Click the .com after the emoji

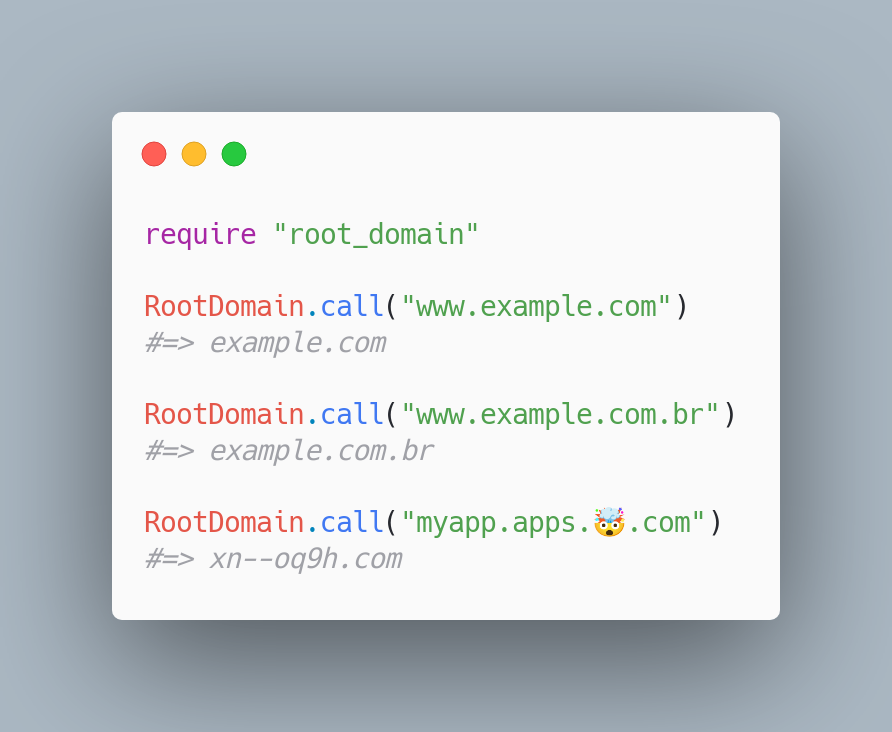click(x=659, y=522)
